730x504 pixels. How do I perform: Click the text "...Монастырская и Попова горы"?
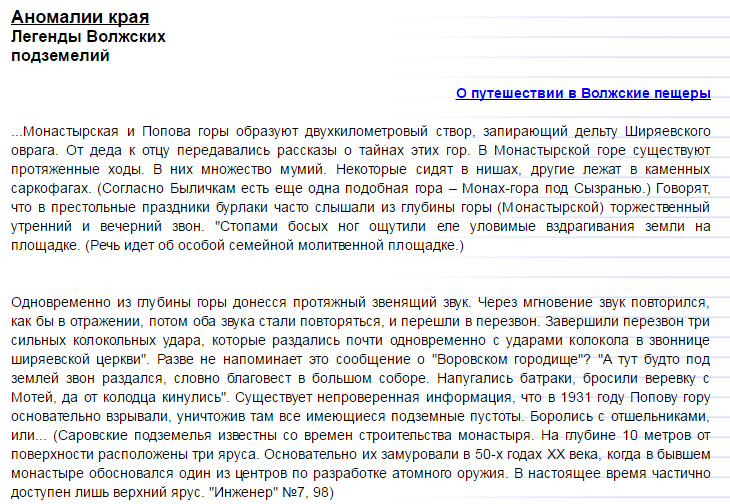[x=120, y=131]
